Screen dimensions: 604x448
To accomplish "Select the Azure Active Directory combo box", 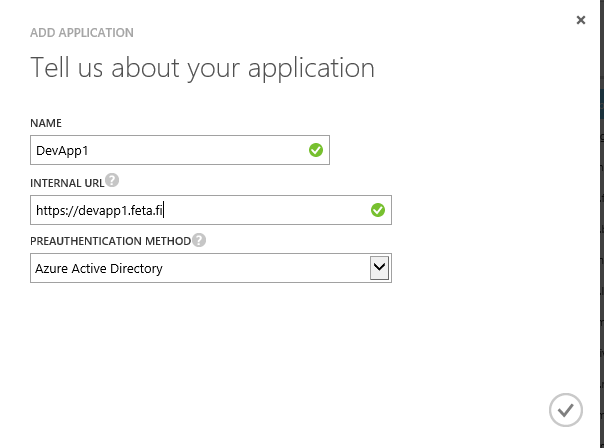I will coord(200,268).
